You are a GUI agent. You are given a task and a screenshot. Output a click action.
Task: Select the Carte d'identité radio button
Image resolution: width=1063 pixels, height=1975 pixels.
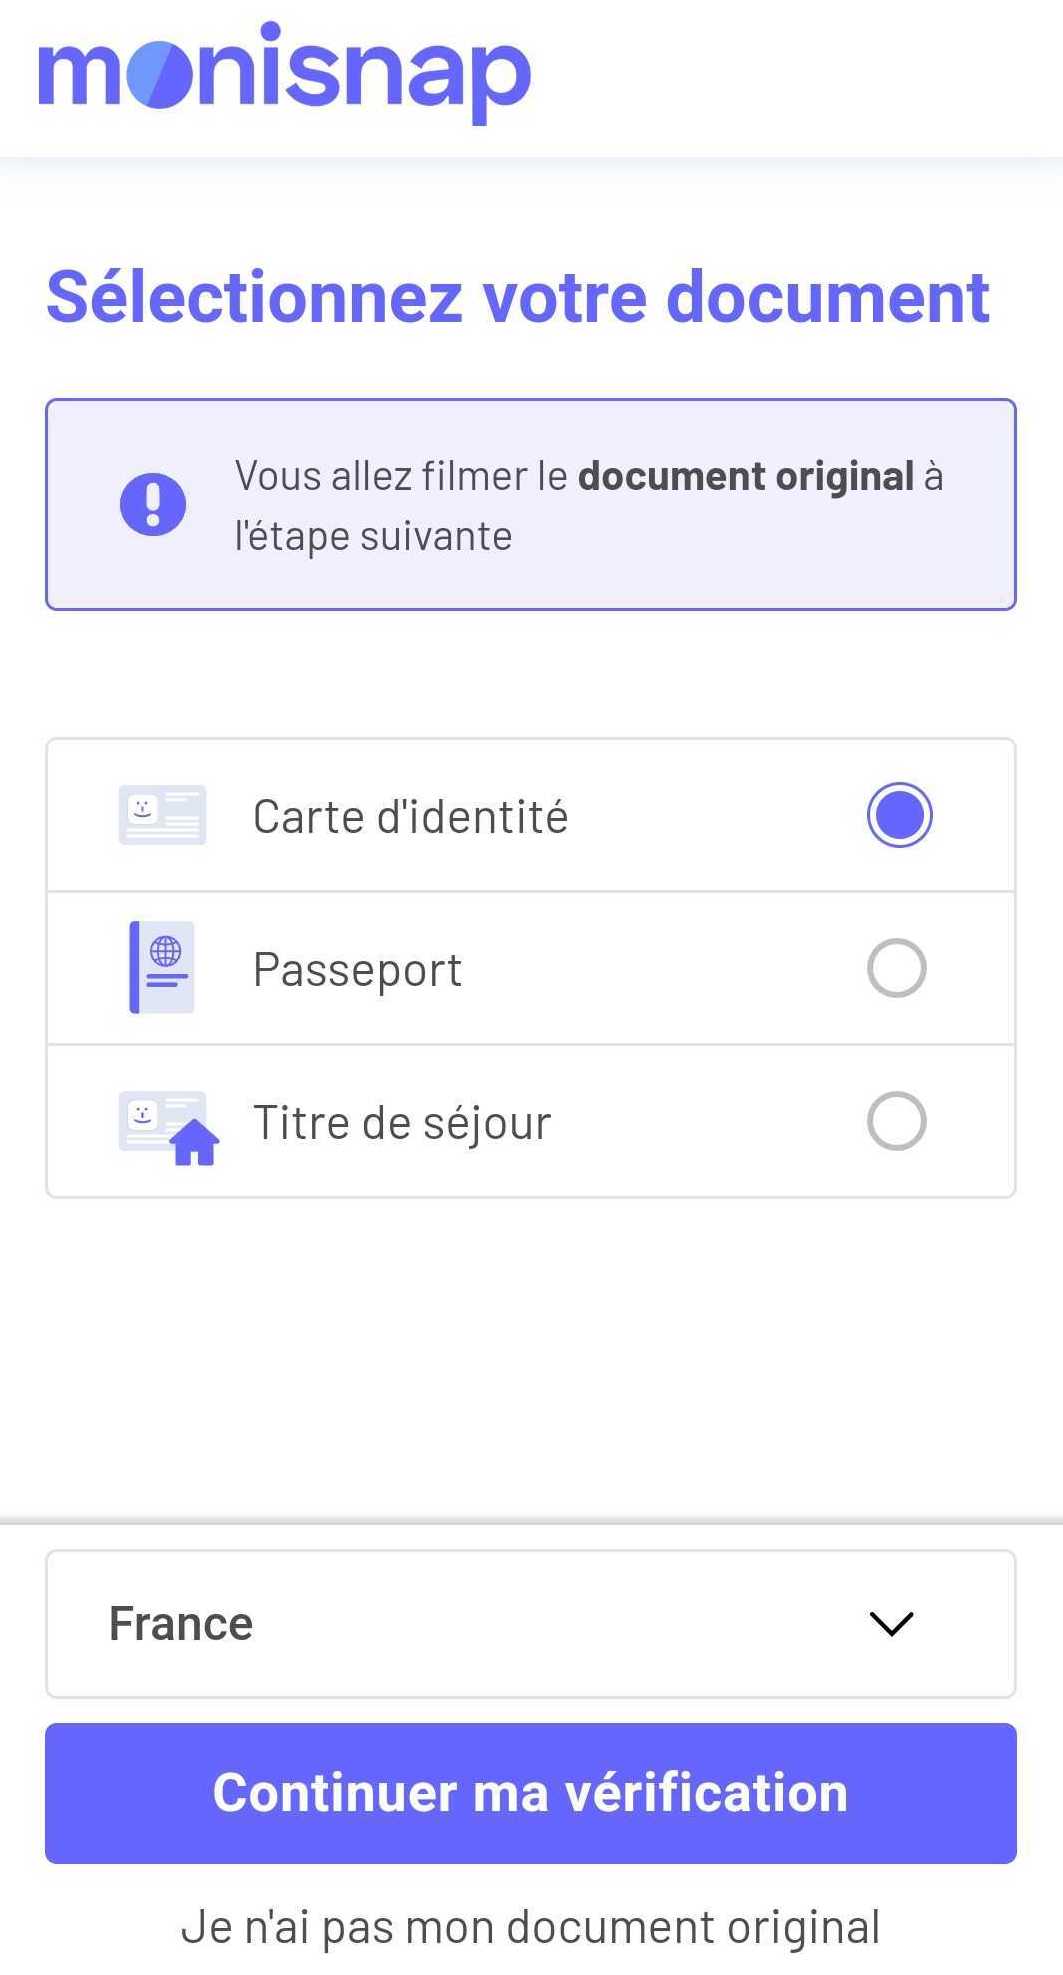(899, 815)
